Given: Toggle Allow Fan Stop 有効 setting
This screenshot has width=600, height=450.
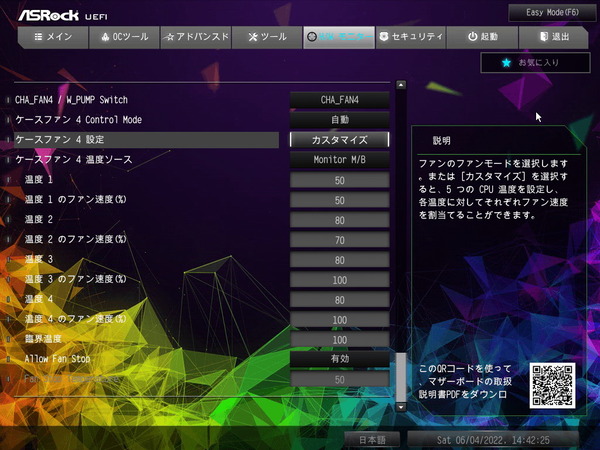Looking at the screenshot, I should pos(340,359).
